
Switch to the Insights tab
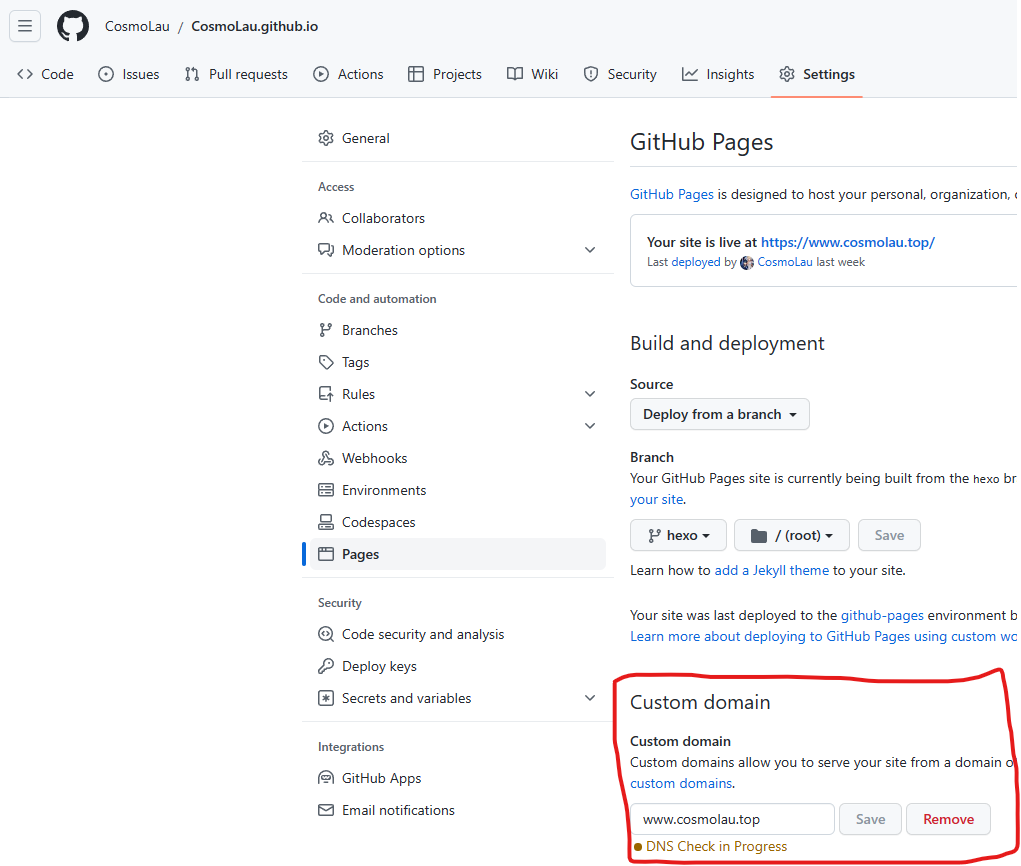pos(718,74)
